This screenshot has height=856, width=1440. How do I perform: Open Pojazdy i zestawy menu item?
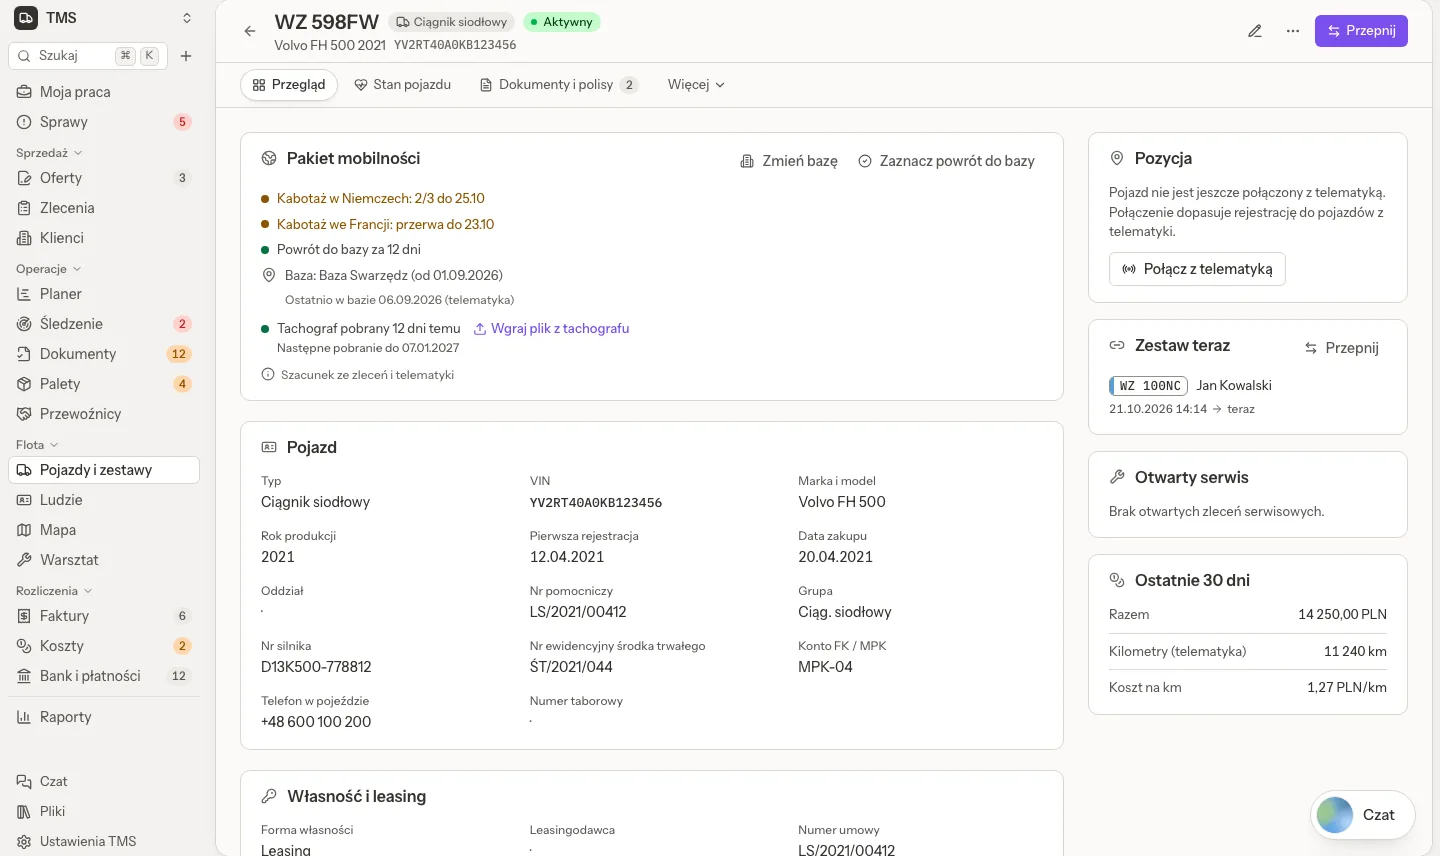click(x=104, y=470)
